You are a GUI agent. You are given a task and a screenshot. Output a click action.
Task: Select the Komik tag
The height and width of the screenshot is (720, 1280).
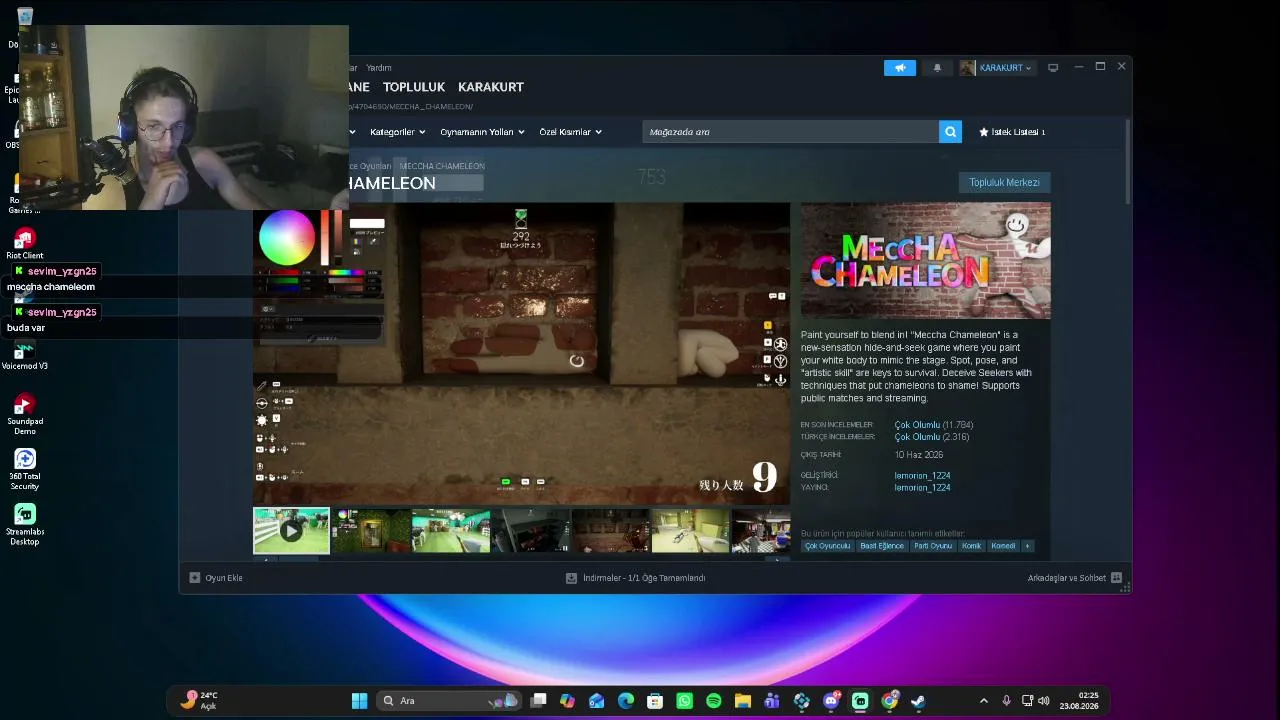pos(972,546)
